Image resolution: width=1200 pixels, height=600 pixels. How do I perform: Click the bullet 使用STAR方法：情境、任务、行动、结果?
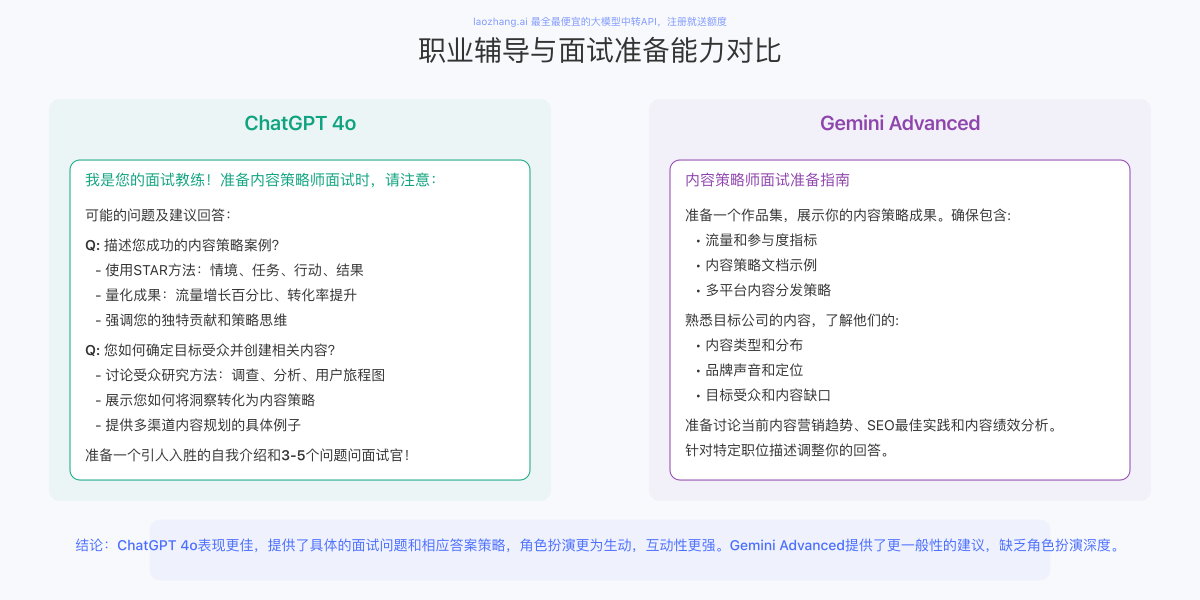point(229,270)
